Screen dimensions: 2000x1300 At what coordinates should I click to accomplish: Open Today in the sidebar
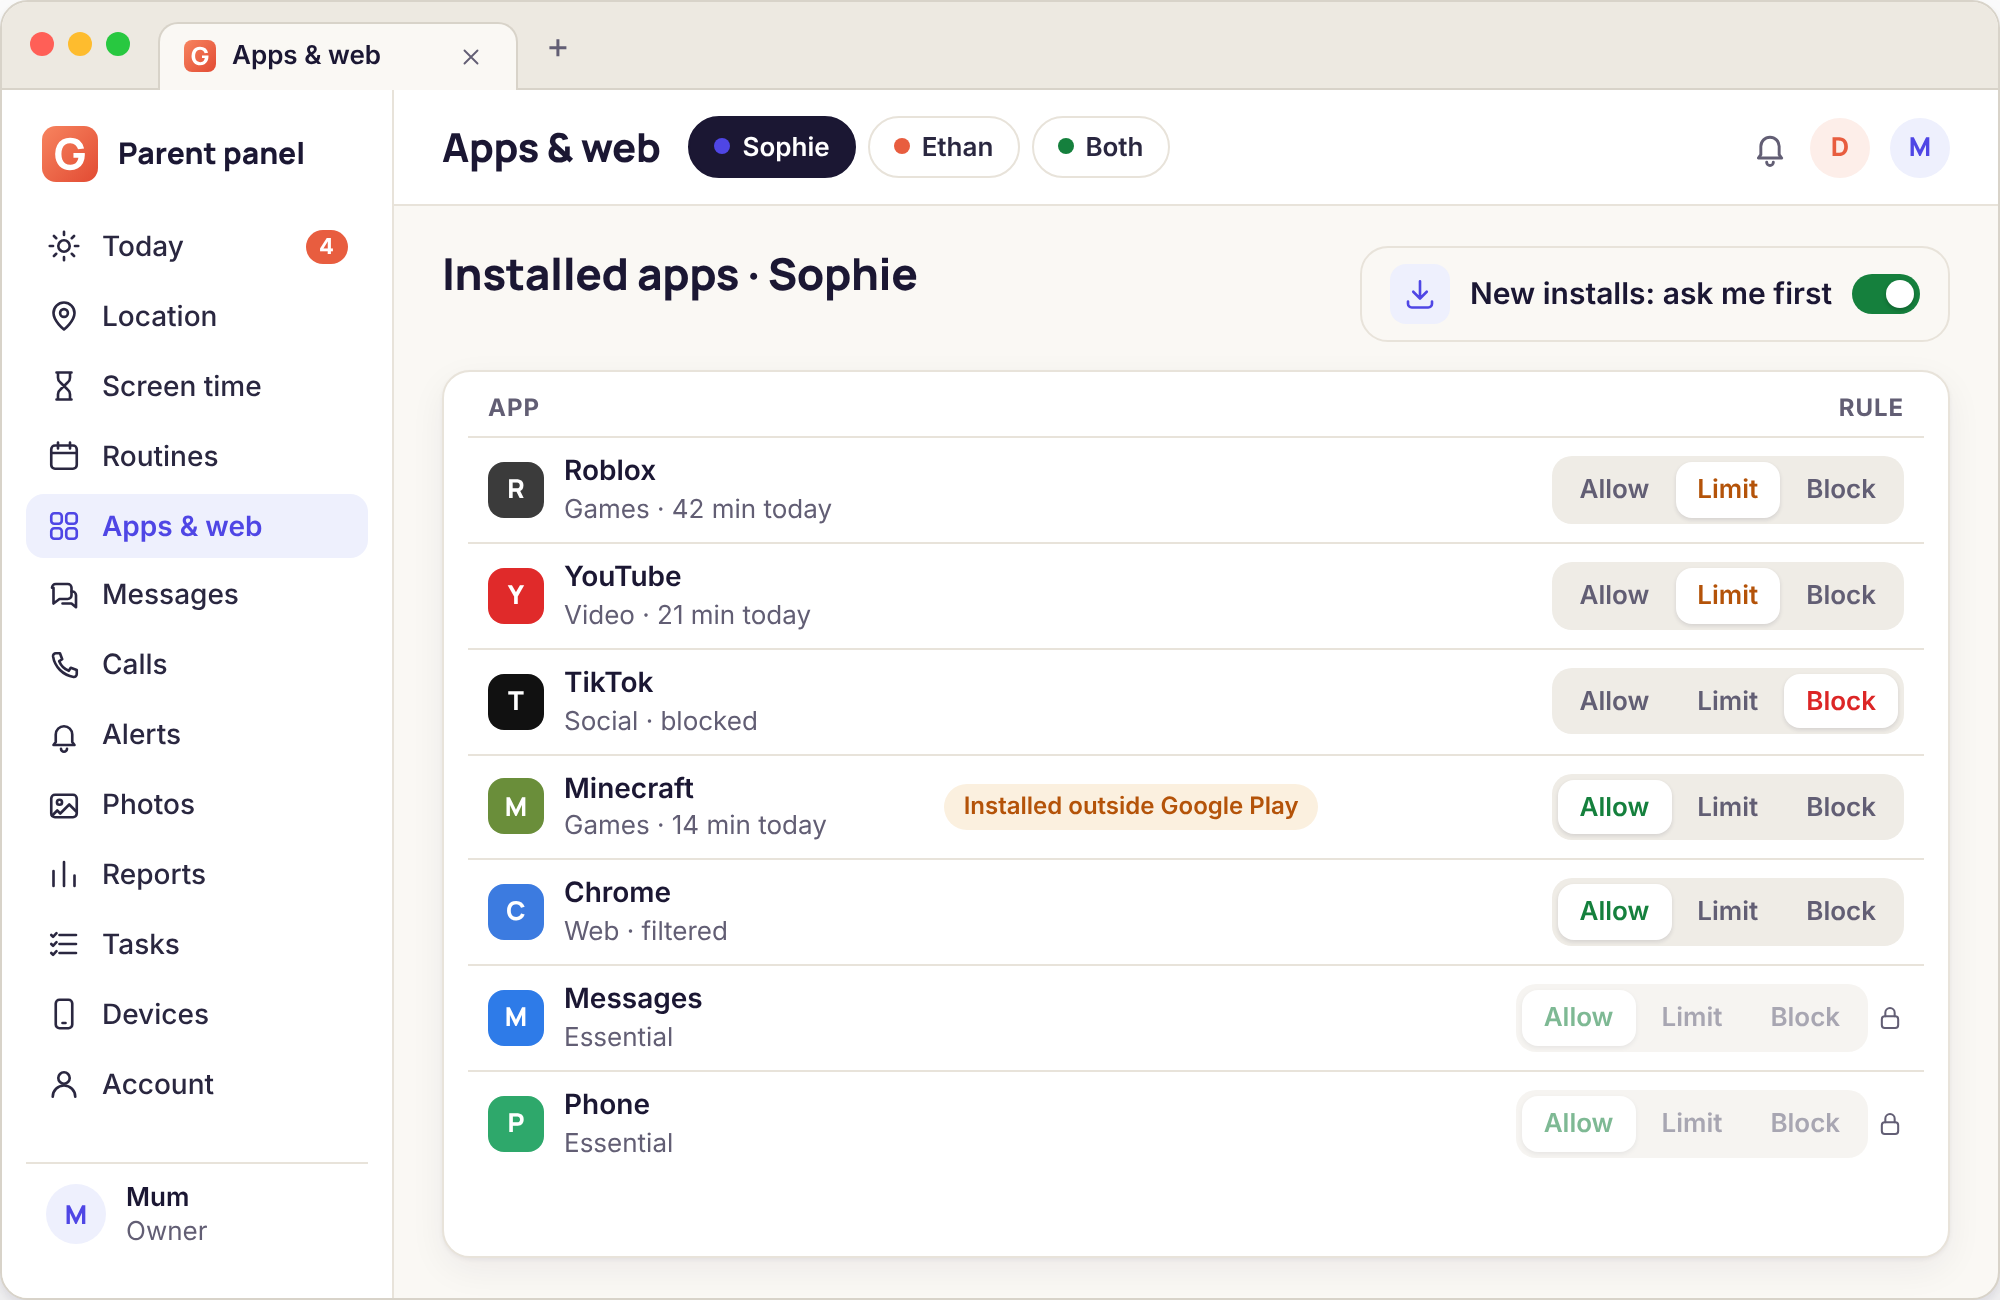197,246
